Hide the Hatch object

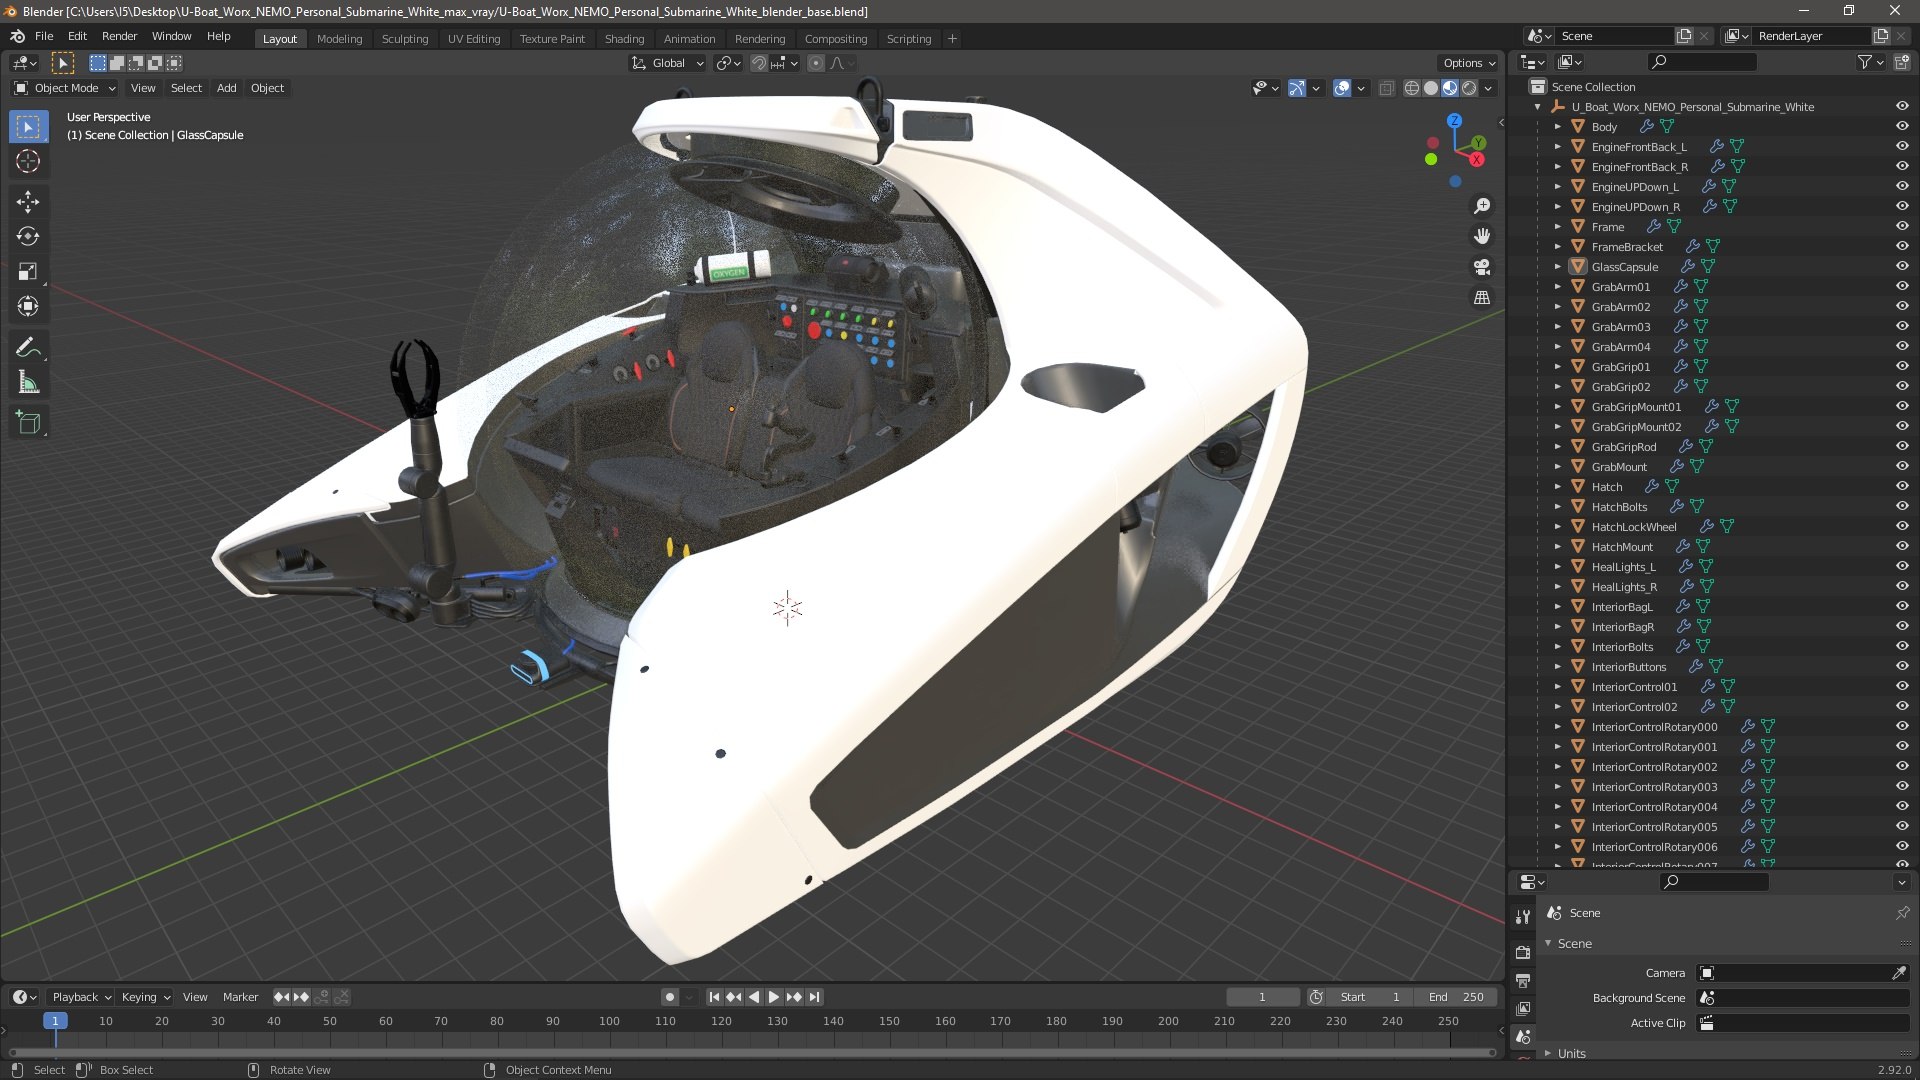click(1902, 486)
